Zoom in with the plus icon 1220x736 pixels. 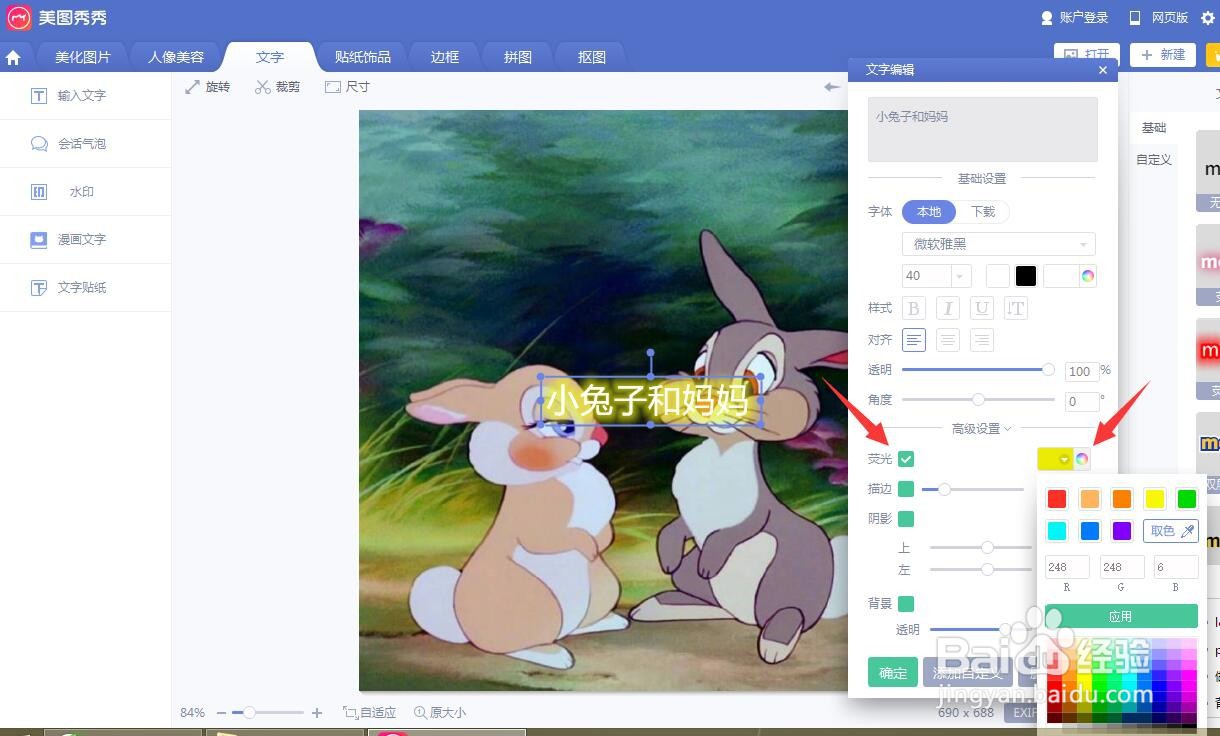pyautogui.click(x=317, y=713)
